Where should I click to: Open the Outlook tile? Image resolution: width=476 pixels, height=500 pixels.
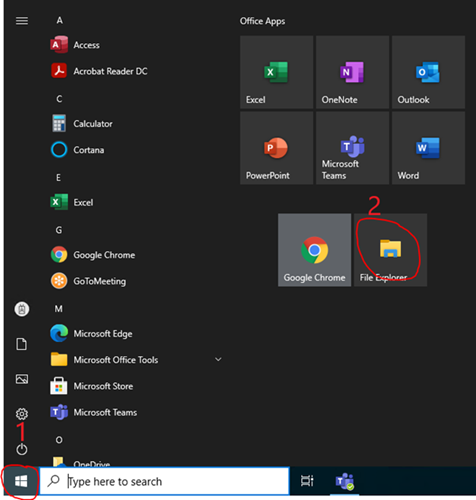click(x=428, y=72)
